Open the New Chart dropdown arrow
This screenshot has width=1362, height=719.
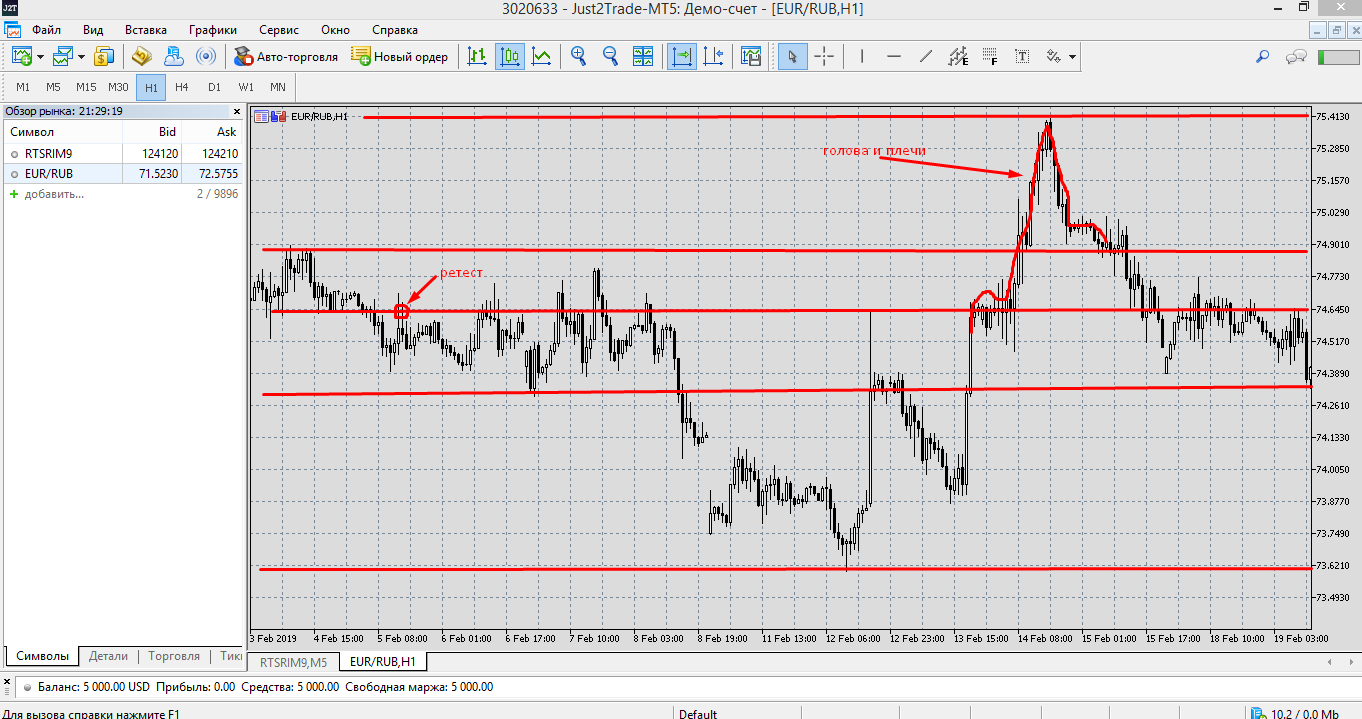point(40,57)
